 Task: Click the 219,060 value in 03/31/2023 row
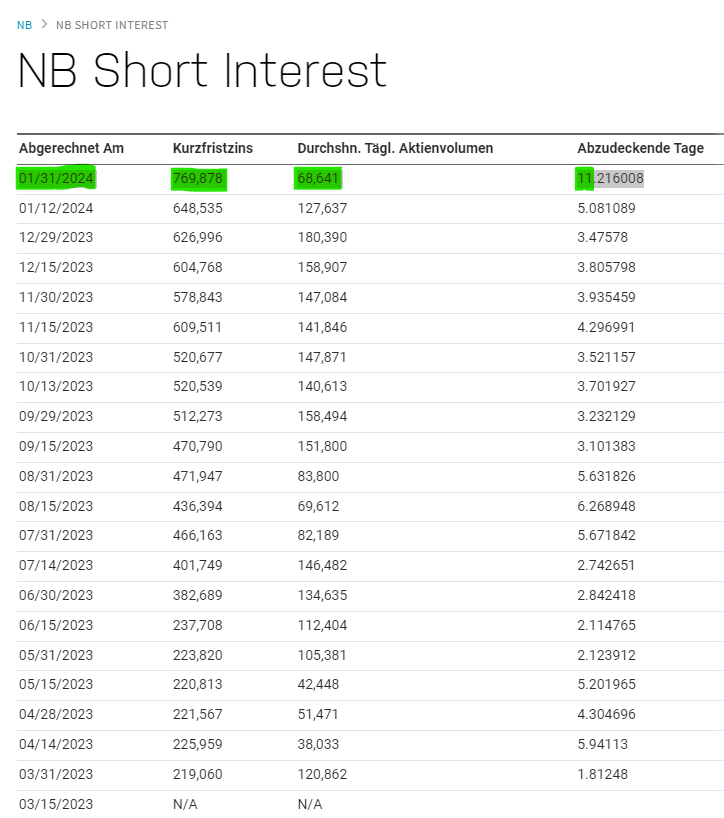197,774
